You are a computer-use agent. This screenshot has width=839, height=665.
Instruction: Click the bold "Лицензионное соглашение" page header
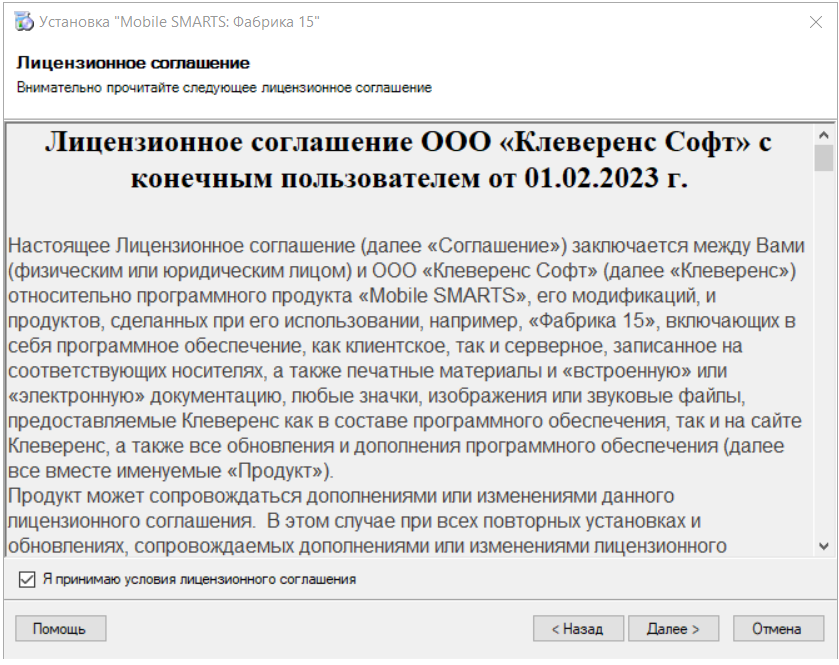pyautogui.click(x=133, y=63)
